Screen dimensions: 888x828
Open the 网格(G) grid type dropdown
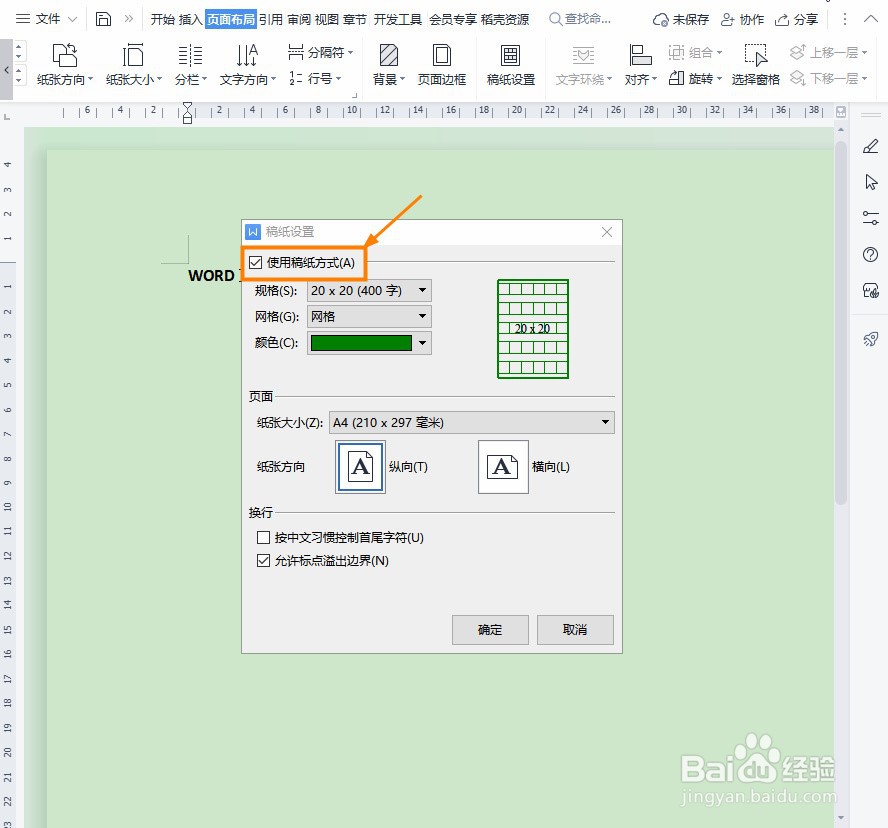[x=369, y=317]
